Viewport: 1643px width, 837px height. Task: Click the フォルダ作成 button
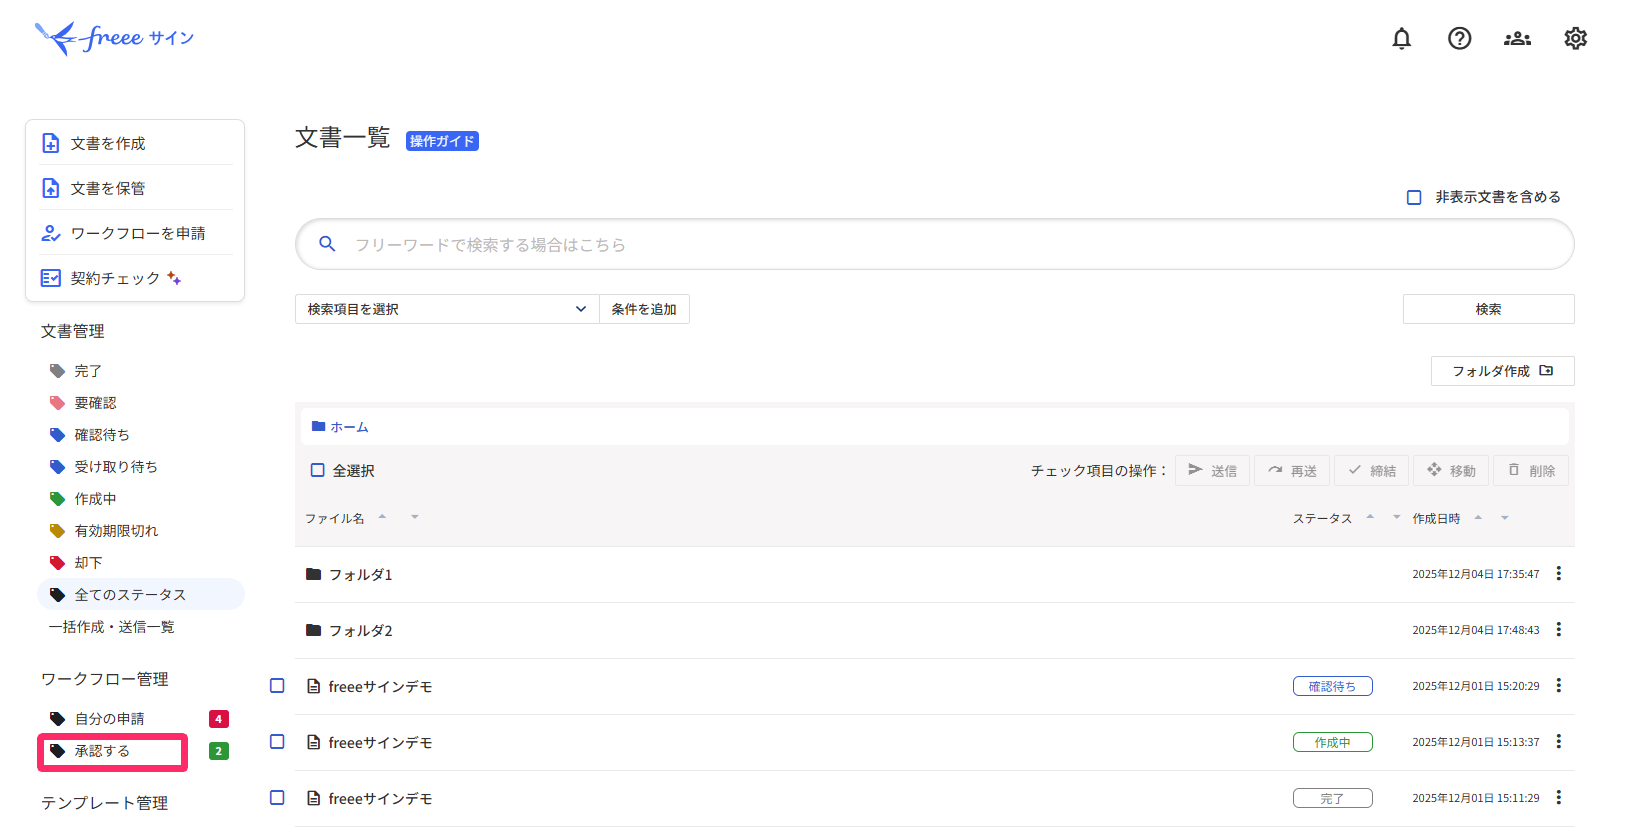click(1503, 371)
